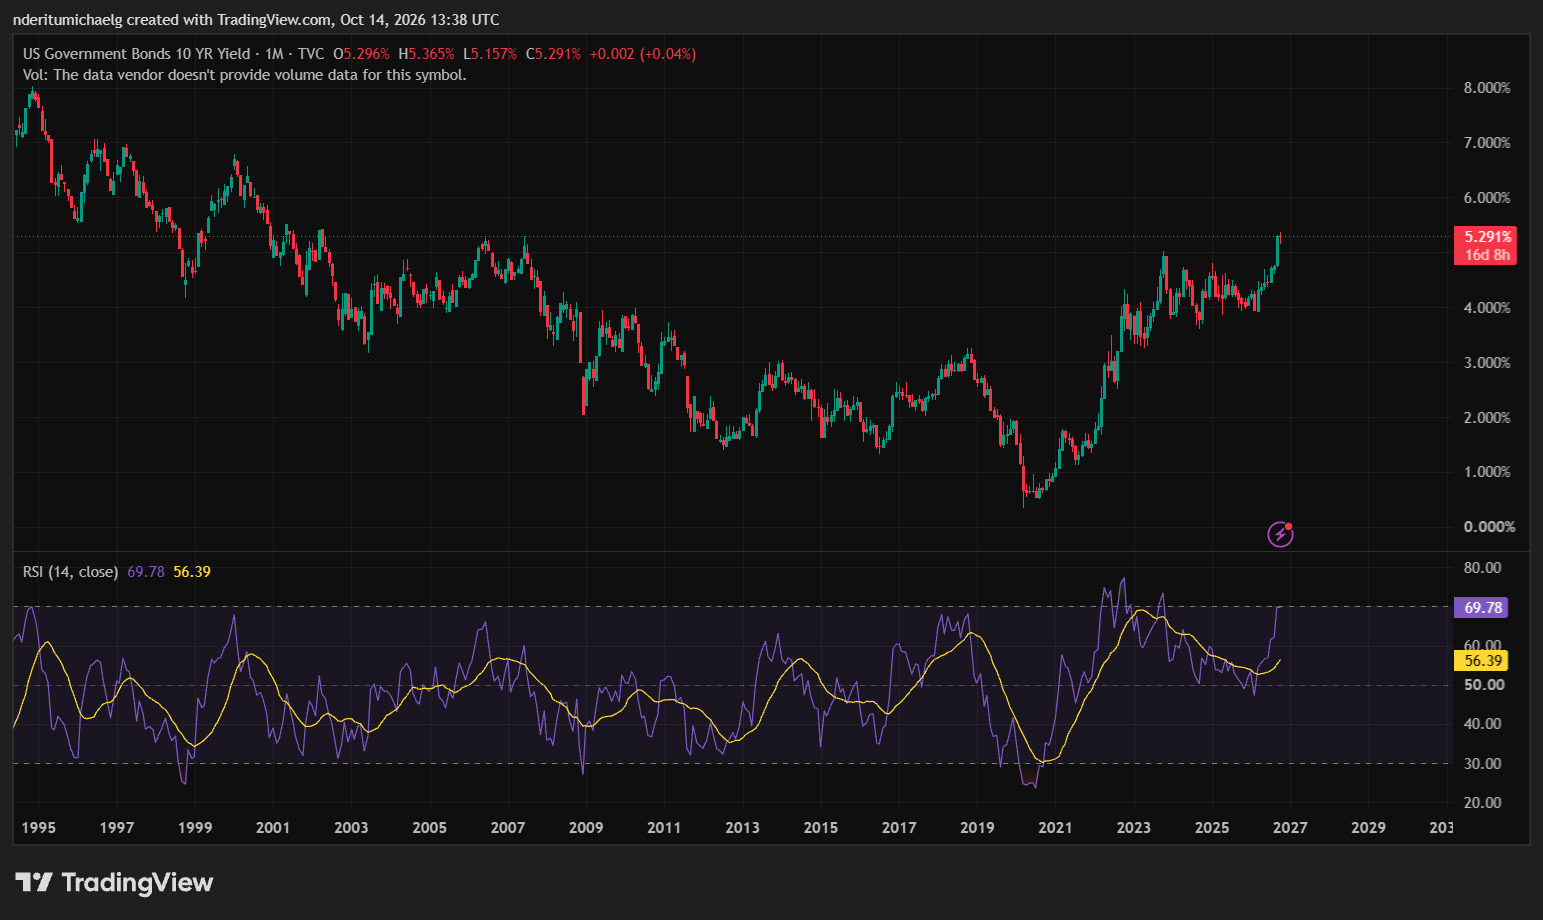Click the 2021 time axis label

coord(1055,828)
